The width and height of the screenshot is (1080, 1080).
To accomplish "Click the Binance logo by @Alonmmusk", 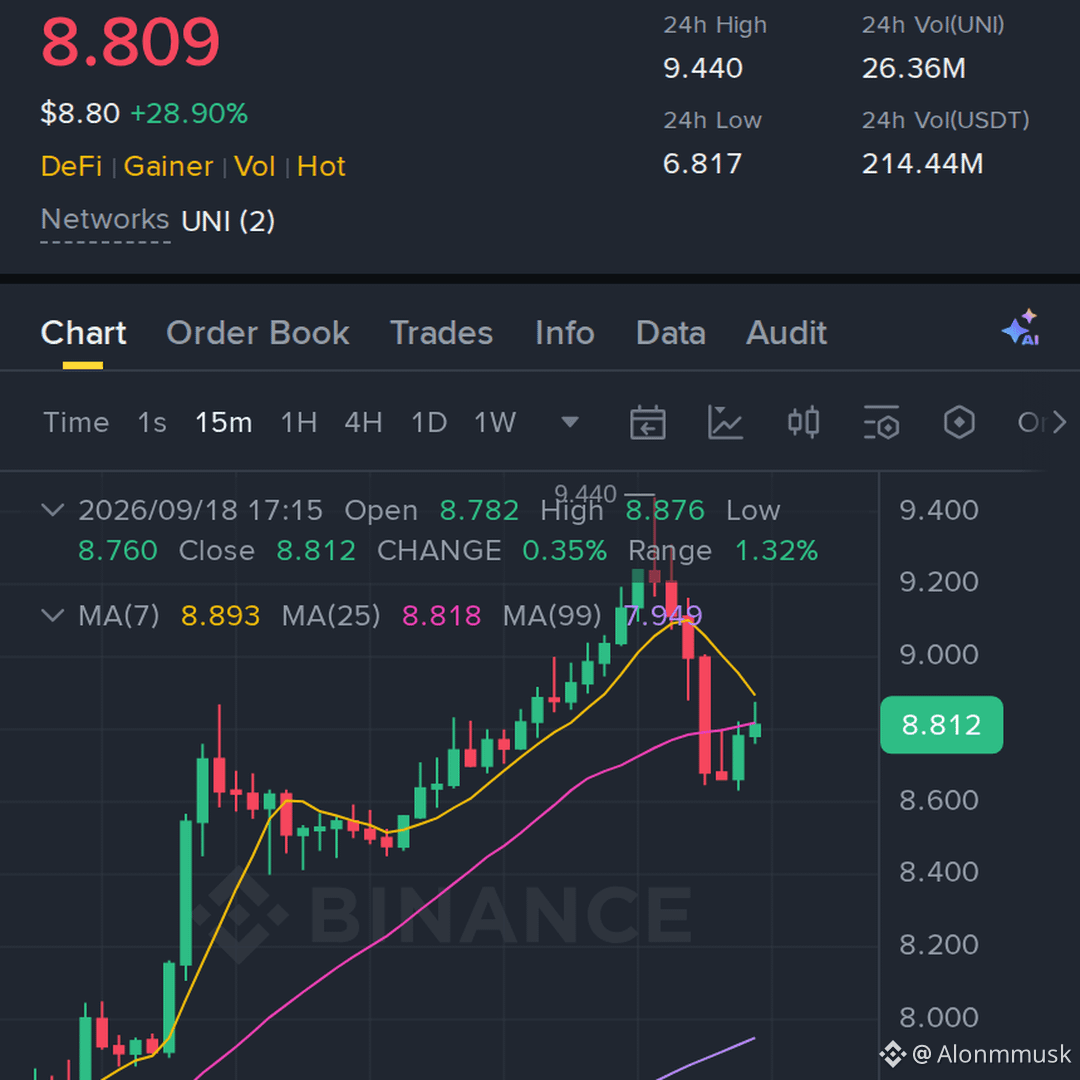I will 892,1054.
